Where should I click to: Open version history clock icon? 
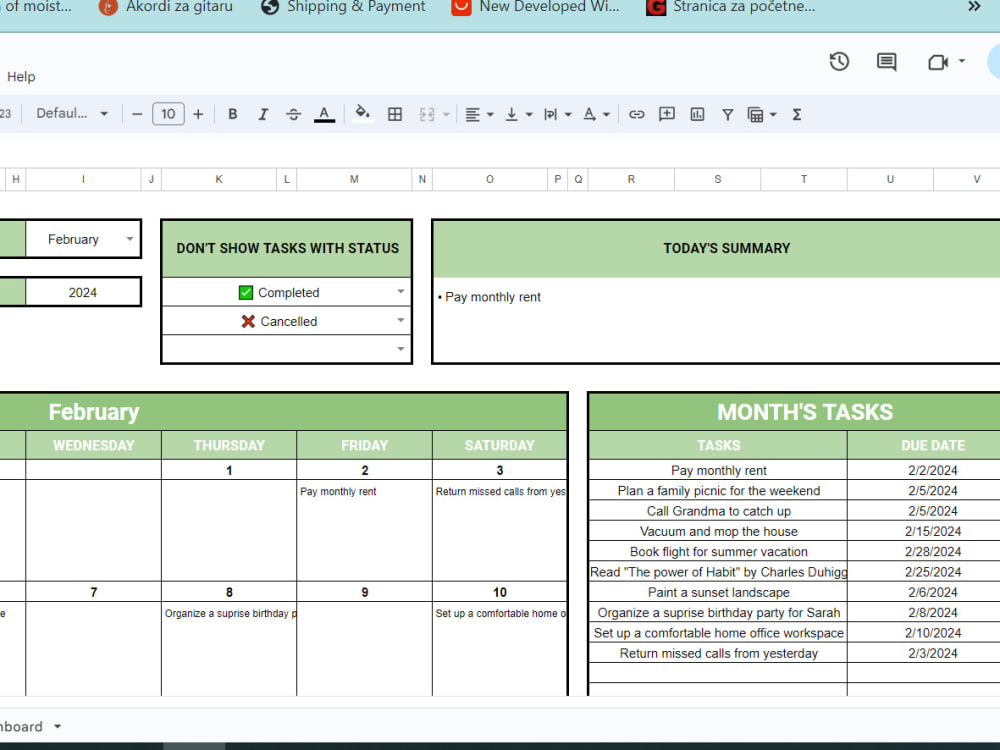839,62
